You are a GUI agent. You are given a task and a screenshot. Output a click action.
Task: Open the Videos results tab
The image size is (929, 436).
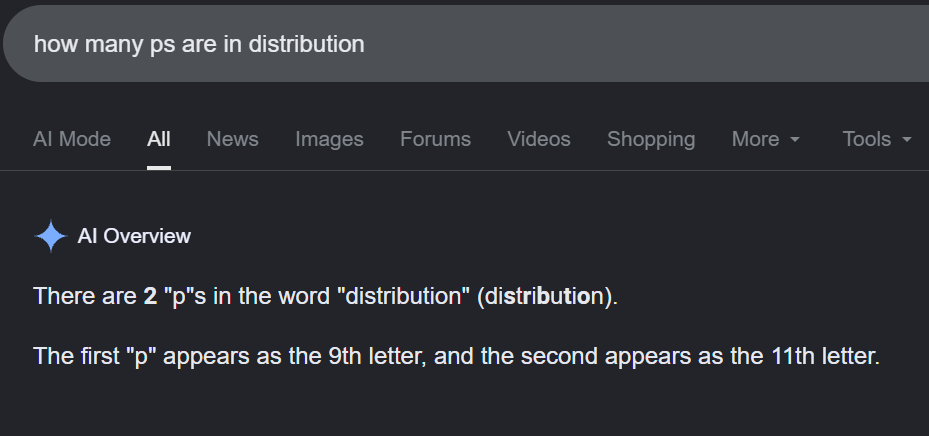click(539, 139)
